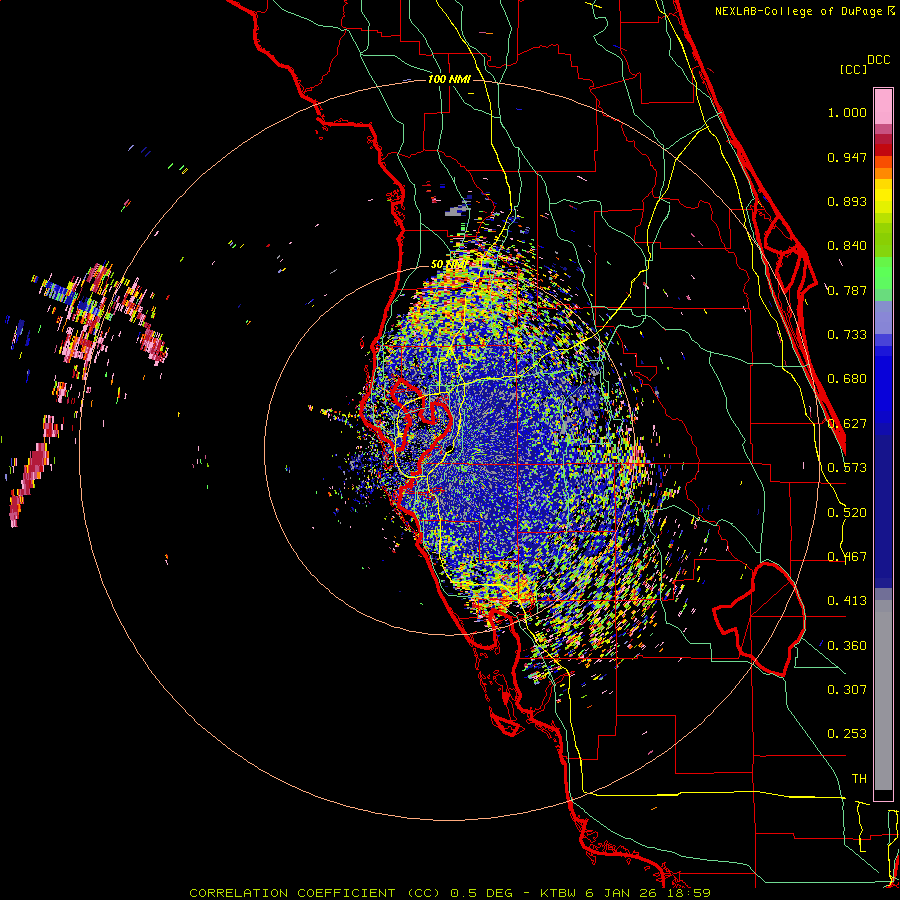Click the DCC label above the color scale
The height and width of the screenshot is (900, 900).
(x=878, y=60)
